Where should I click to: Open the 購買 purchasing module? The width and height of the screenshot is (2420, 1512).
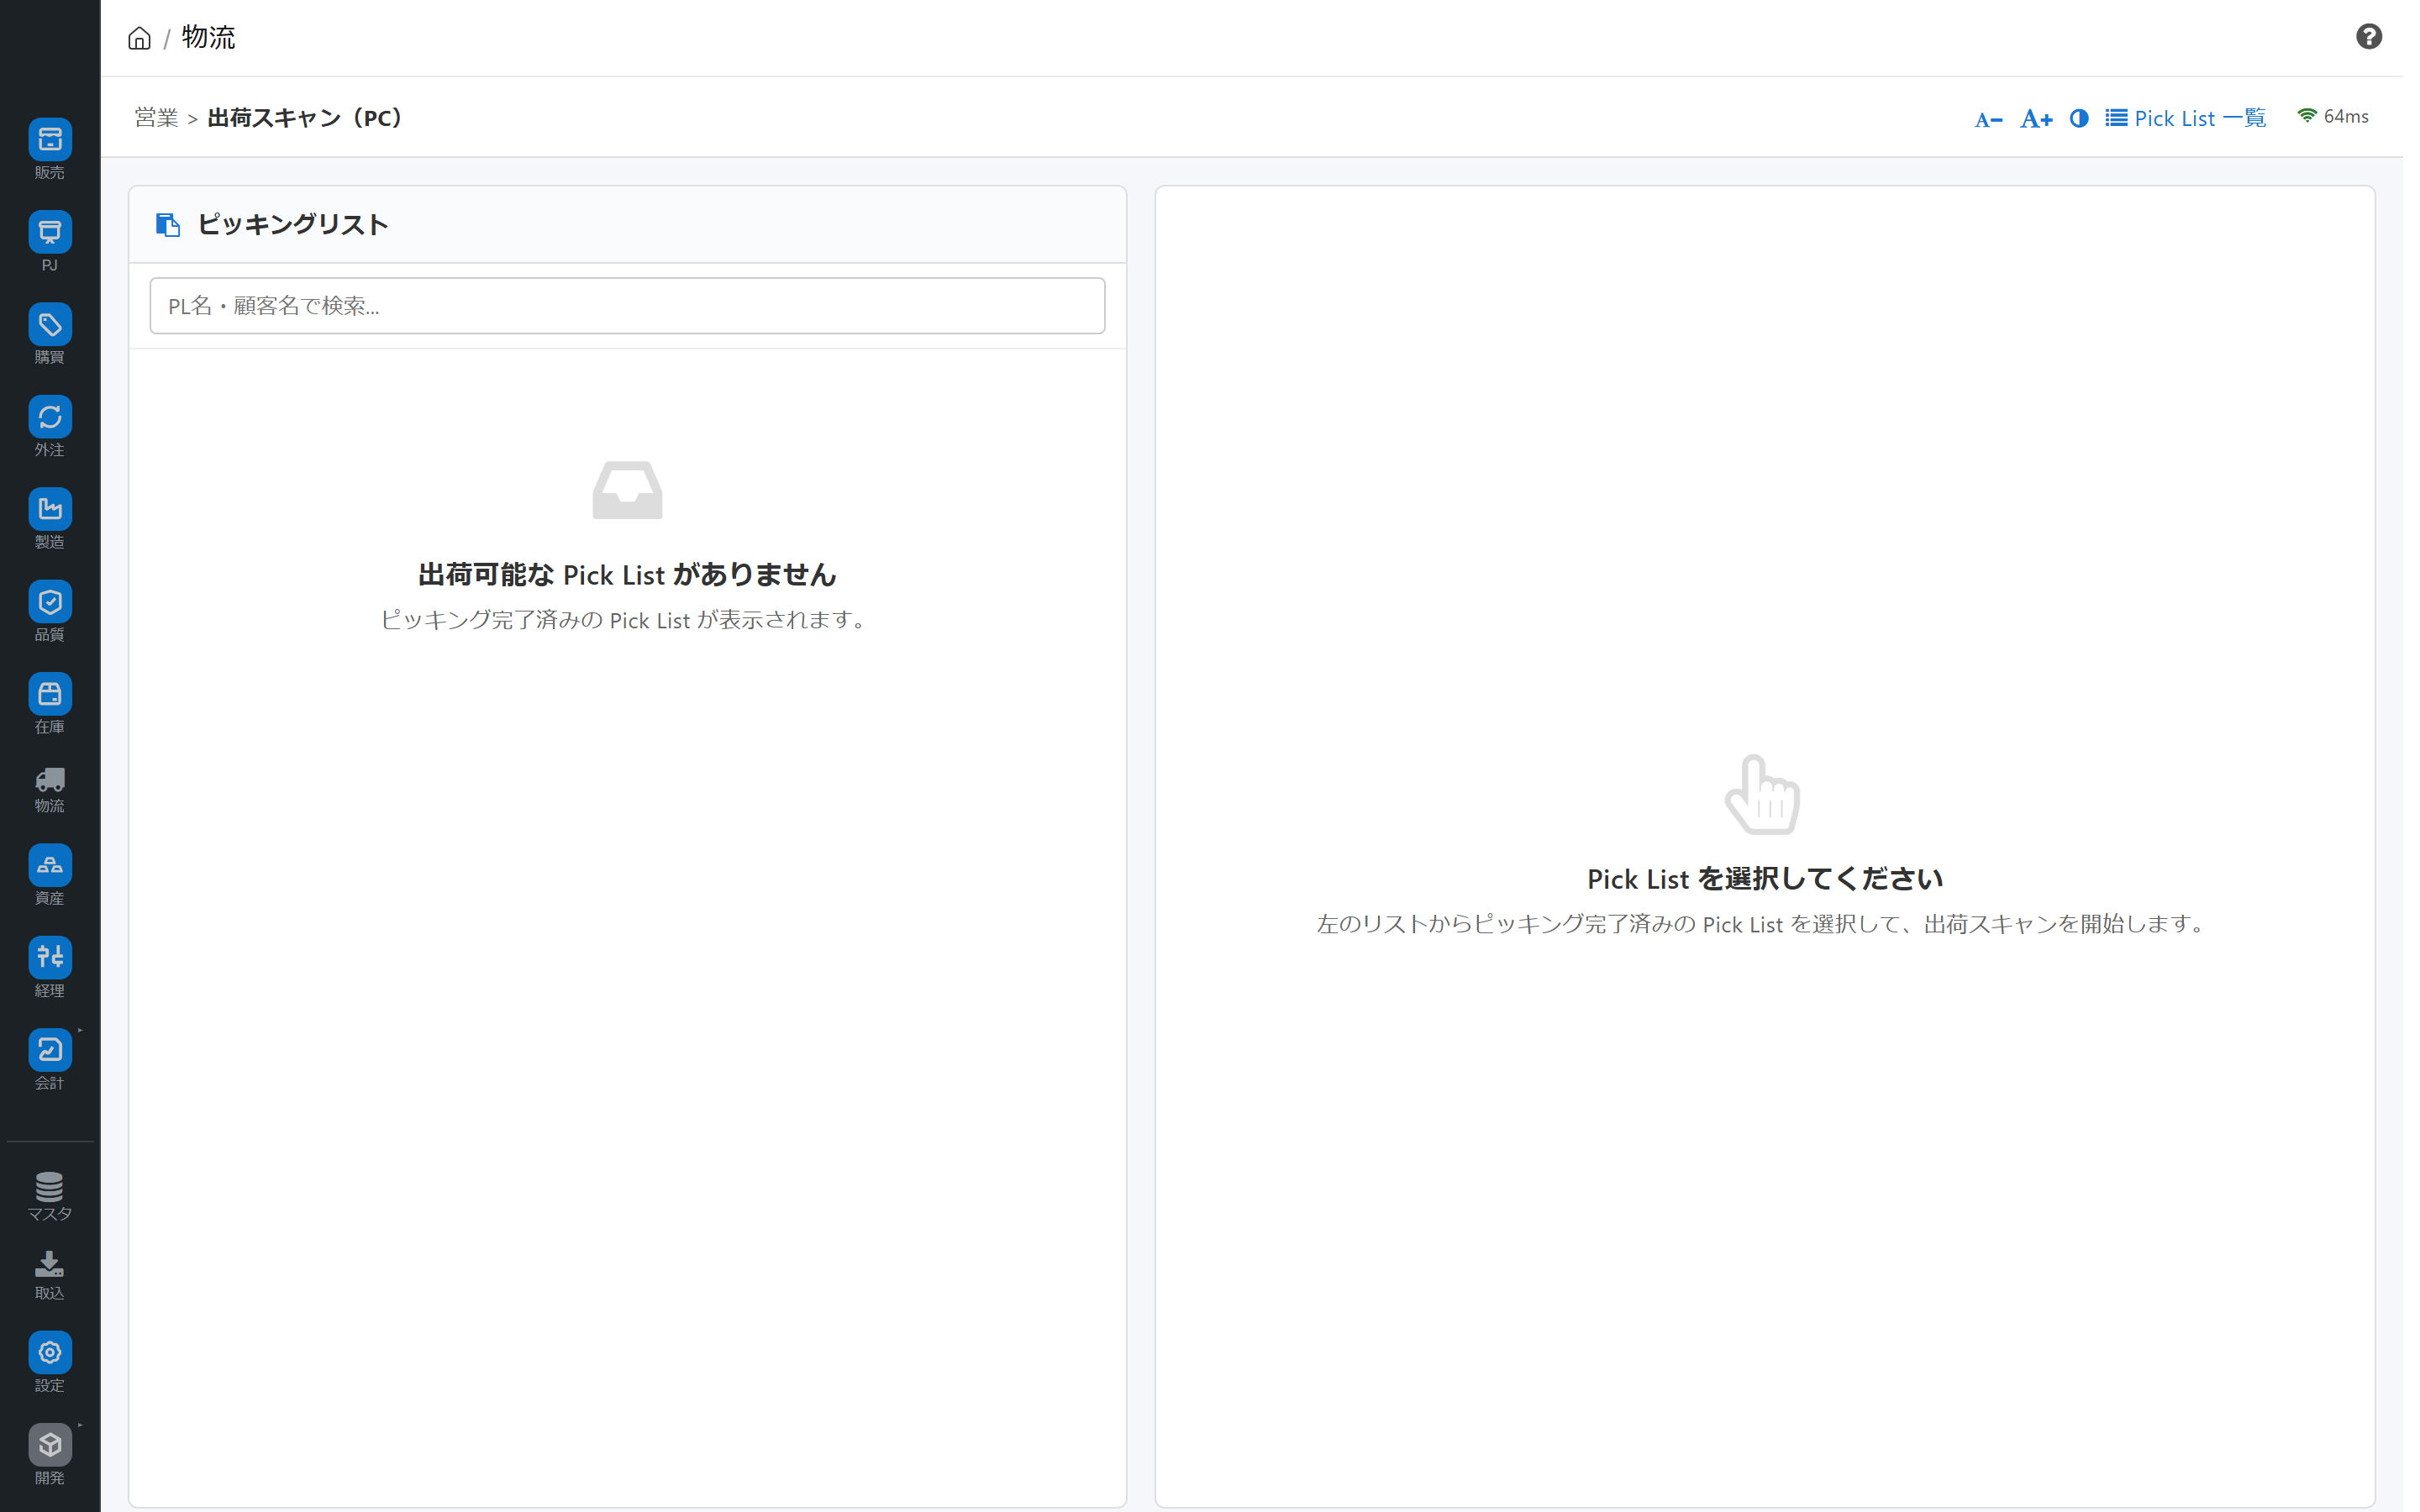click(50, 335)
